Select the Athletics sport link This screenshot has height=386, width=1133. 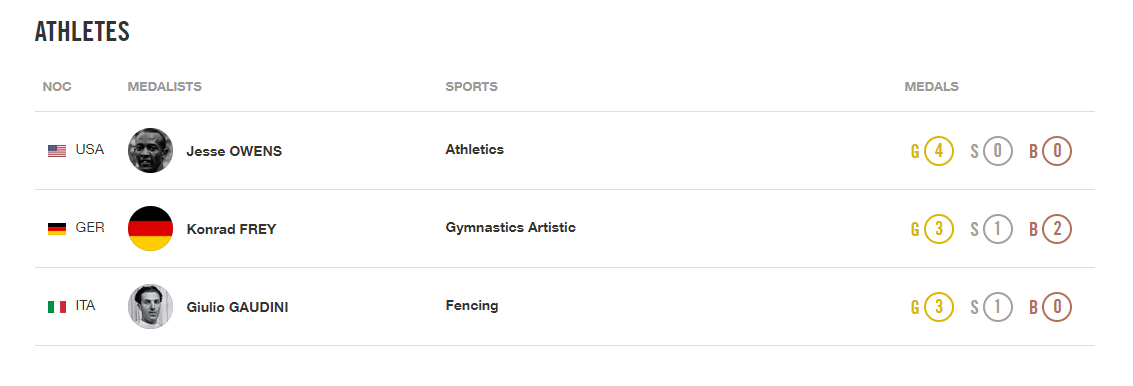[475, 150]
